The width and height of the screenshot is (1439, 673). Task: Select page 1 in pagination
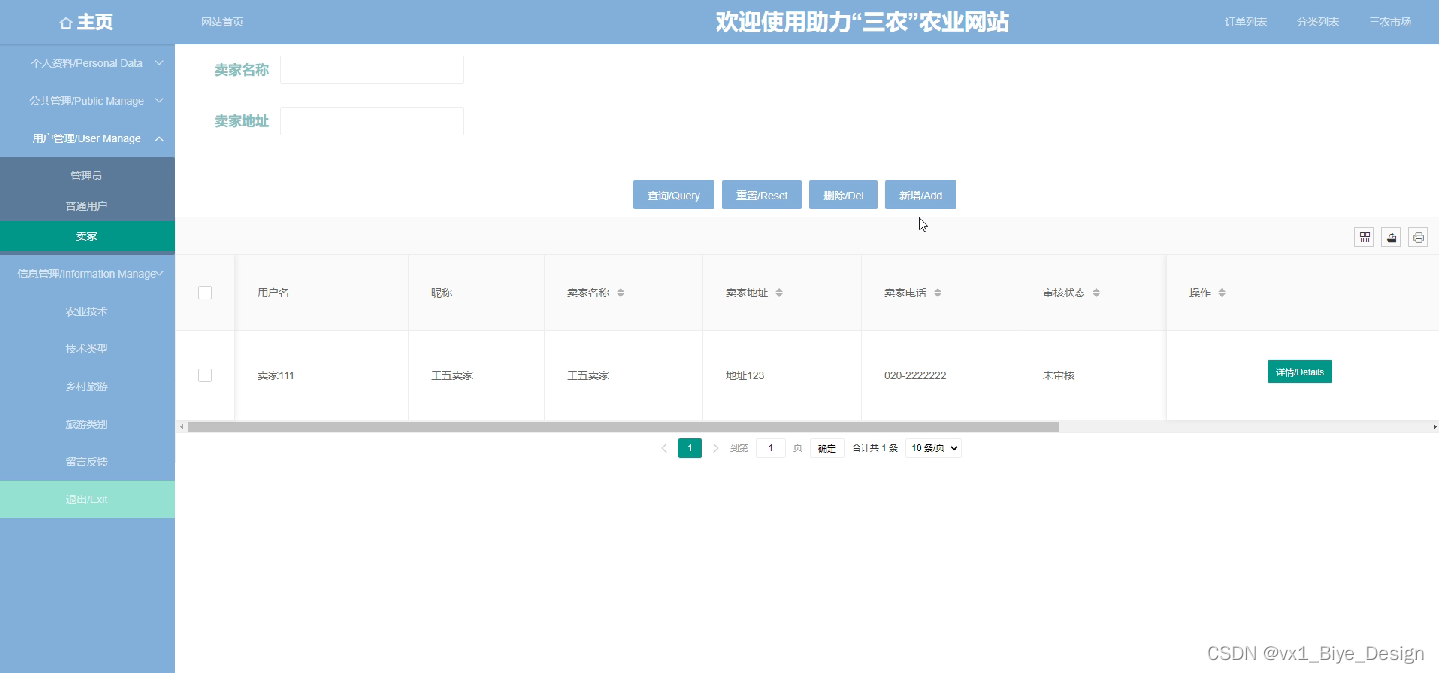690,448
